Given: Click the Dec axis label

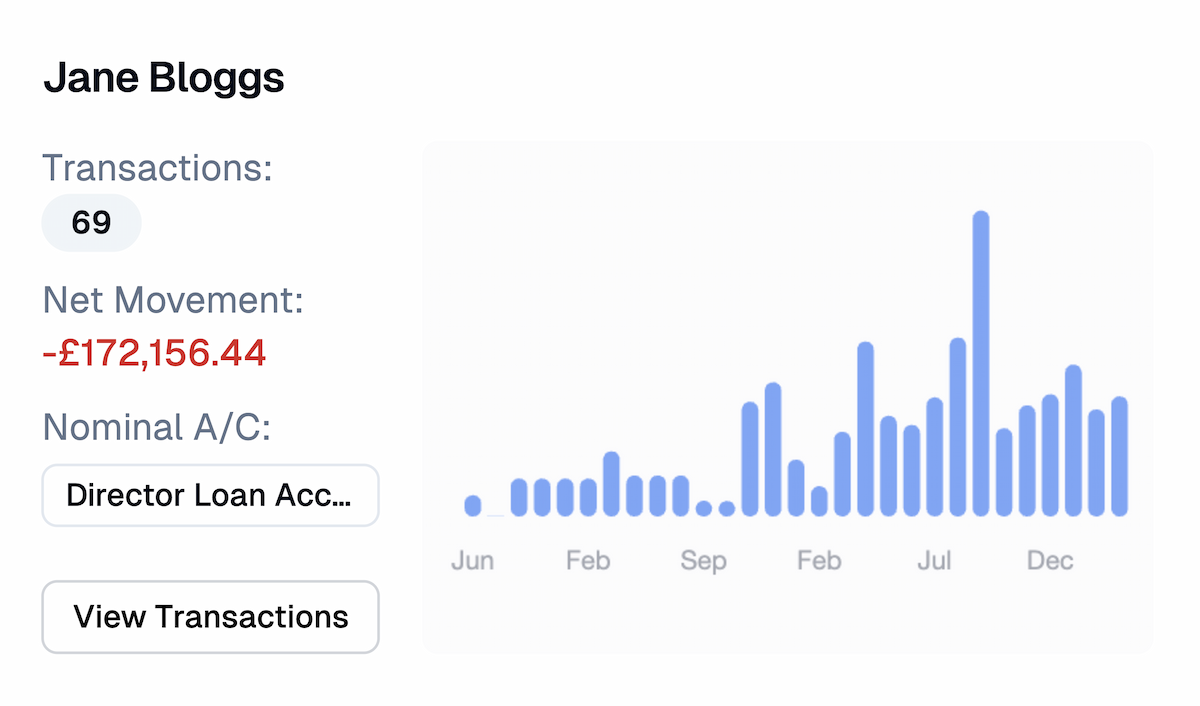Looking at the screenshot, I should pyautogui.click(x=1050, y=561).
